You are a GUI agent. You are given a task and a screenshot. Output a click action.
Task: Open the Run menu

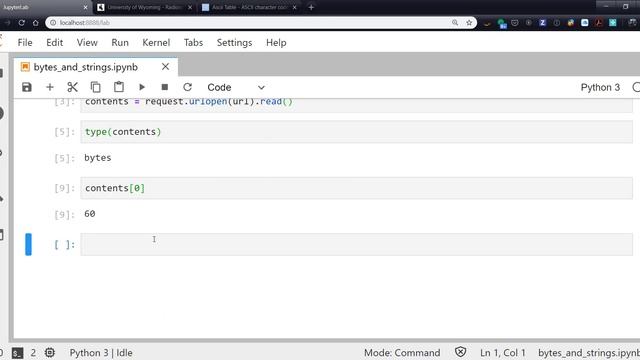click(x=120, y=42)
